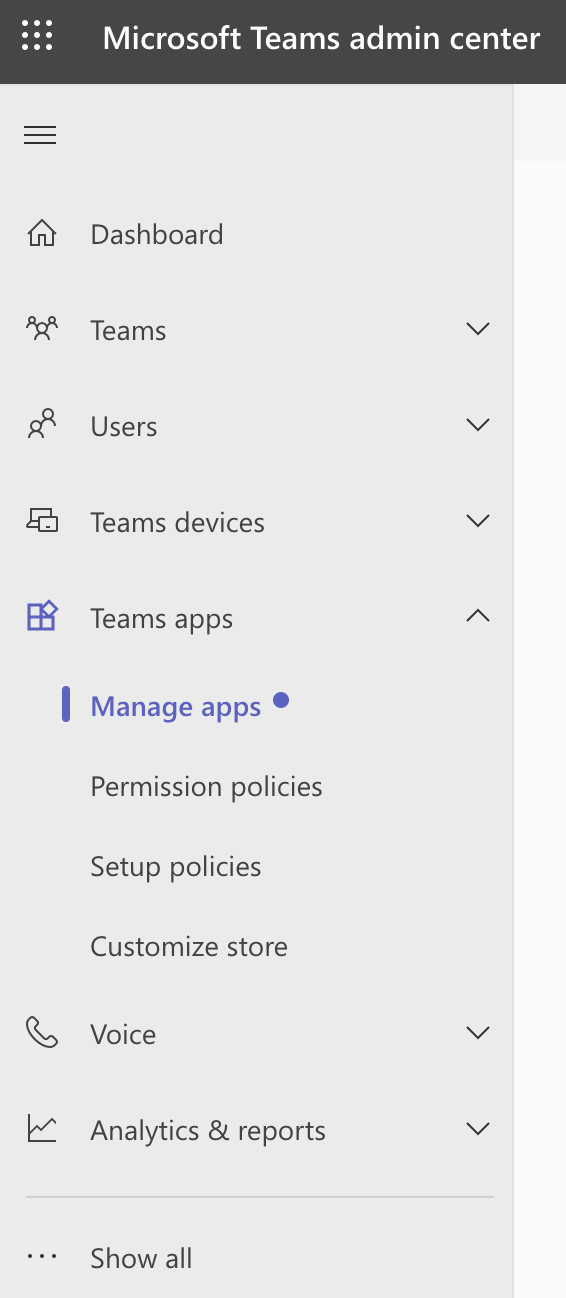The height and width of the screenshot is (1298, 566).
Task: Expand the Teams devices chevron
Action: click(x=478, y=521)
